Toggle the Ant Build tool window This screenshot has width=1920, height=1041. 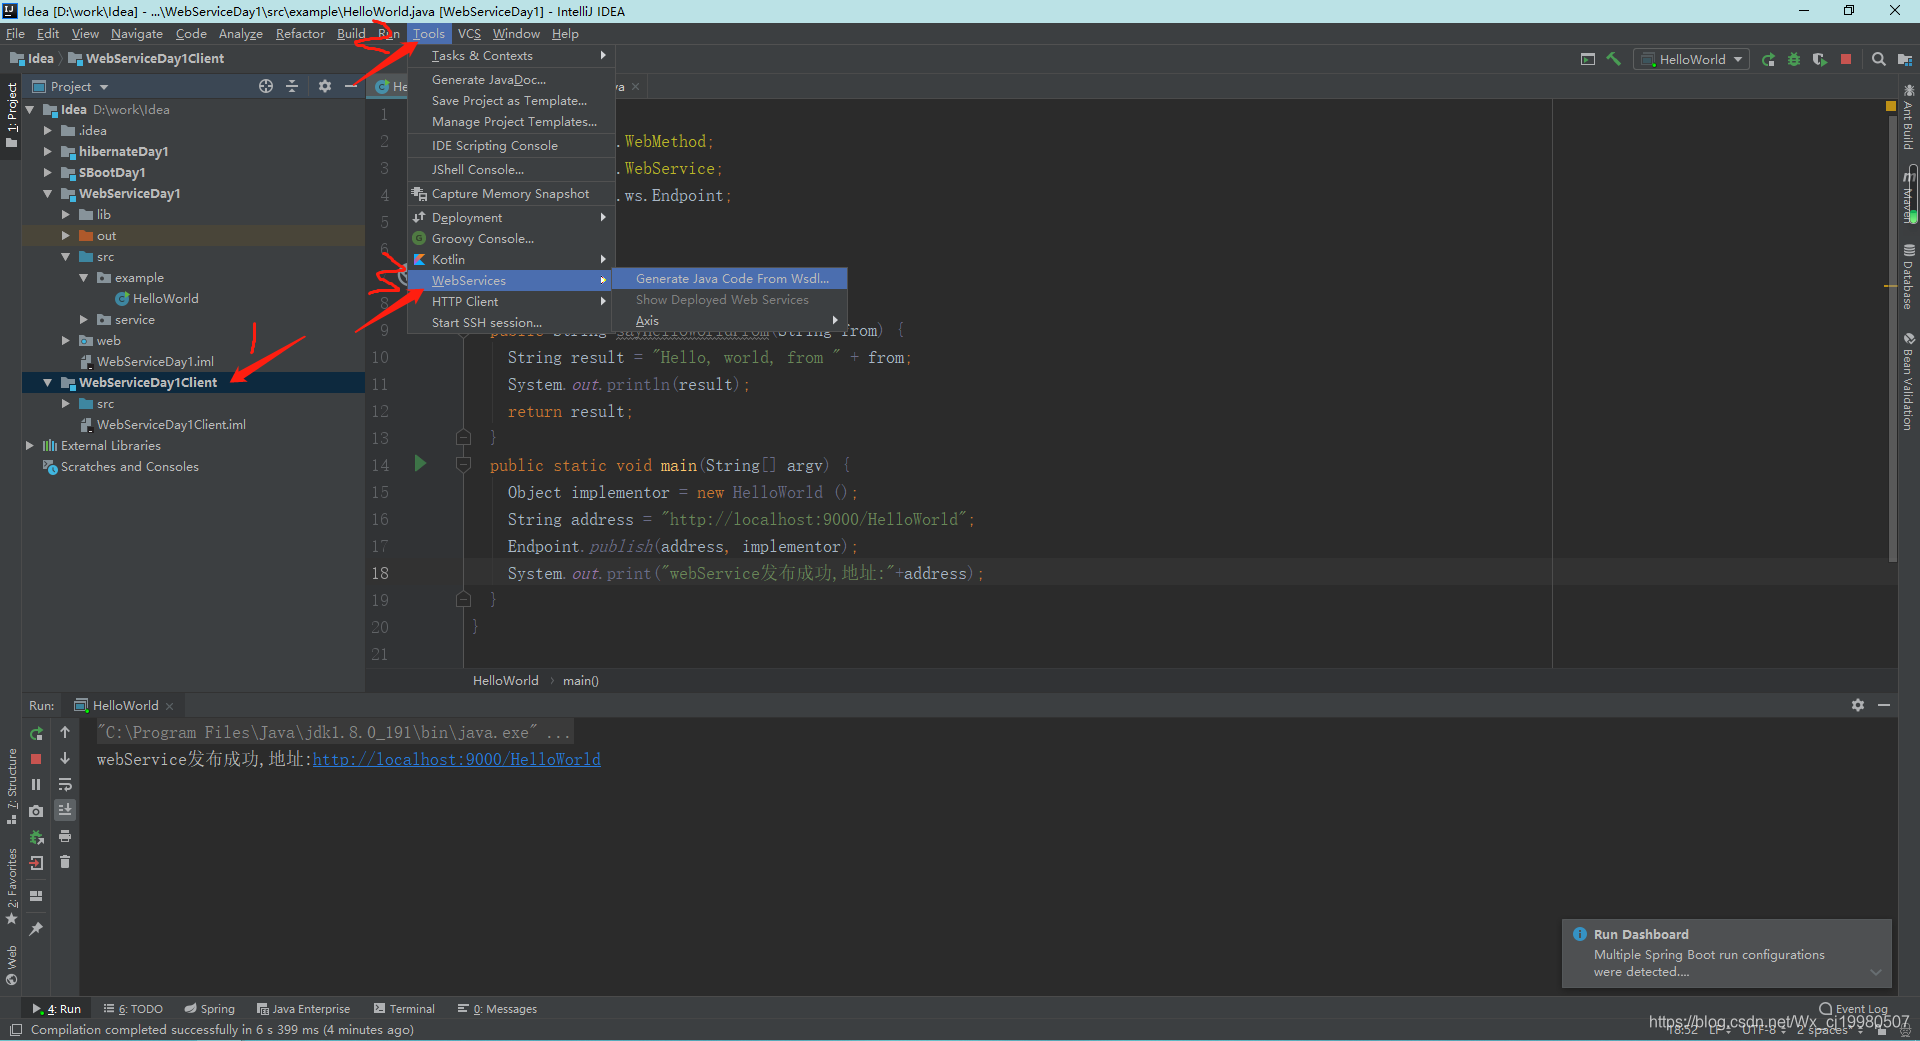[x=1909, y=118]
